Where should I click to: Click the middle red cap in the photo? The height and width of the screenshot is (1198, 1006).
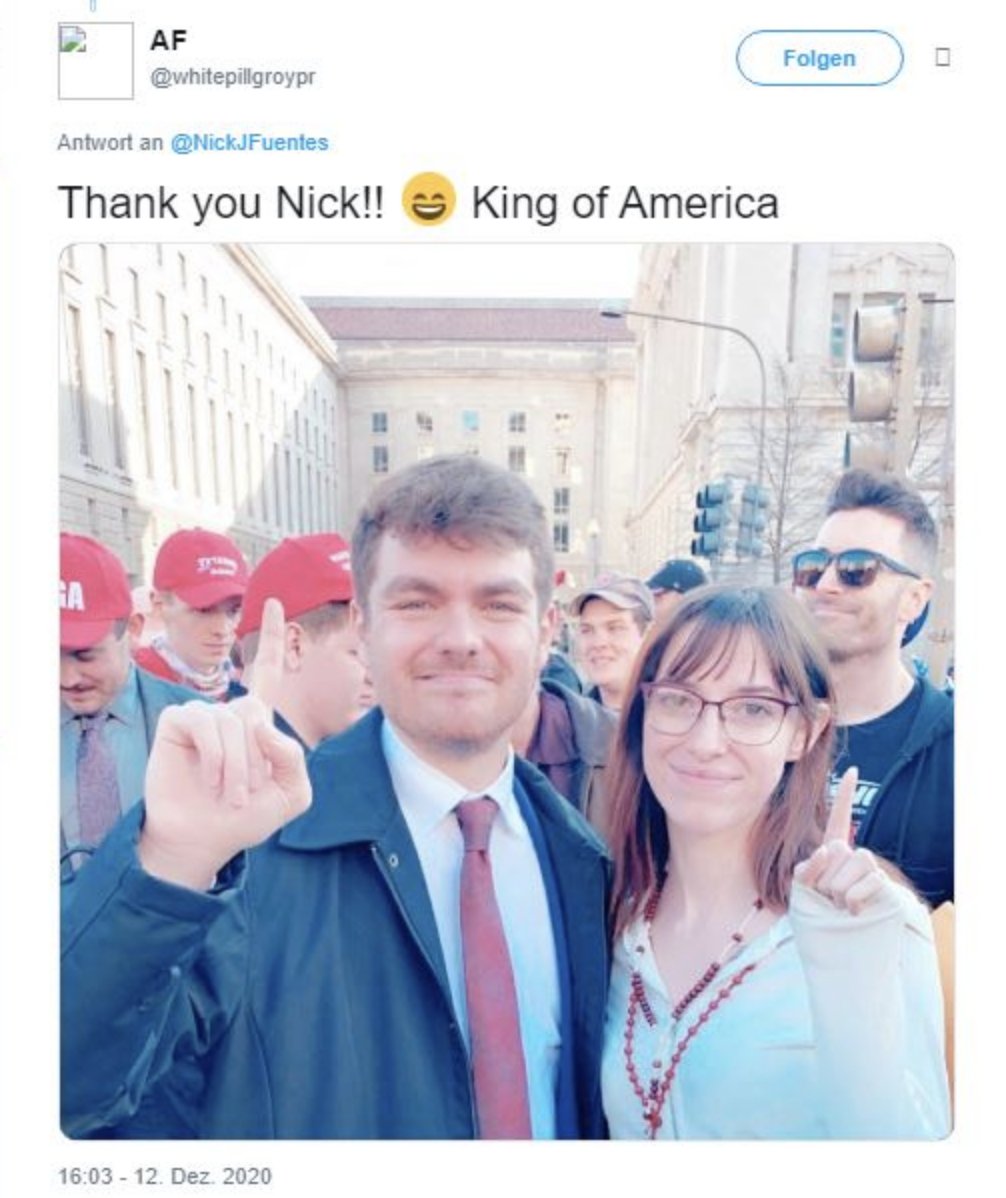200,568
